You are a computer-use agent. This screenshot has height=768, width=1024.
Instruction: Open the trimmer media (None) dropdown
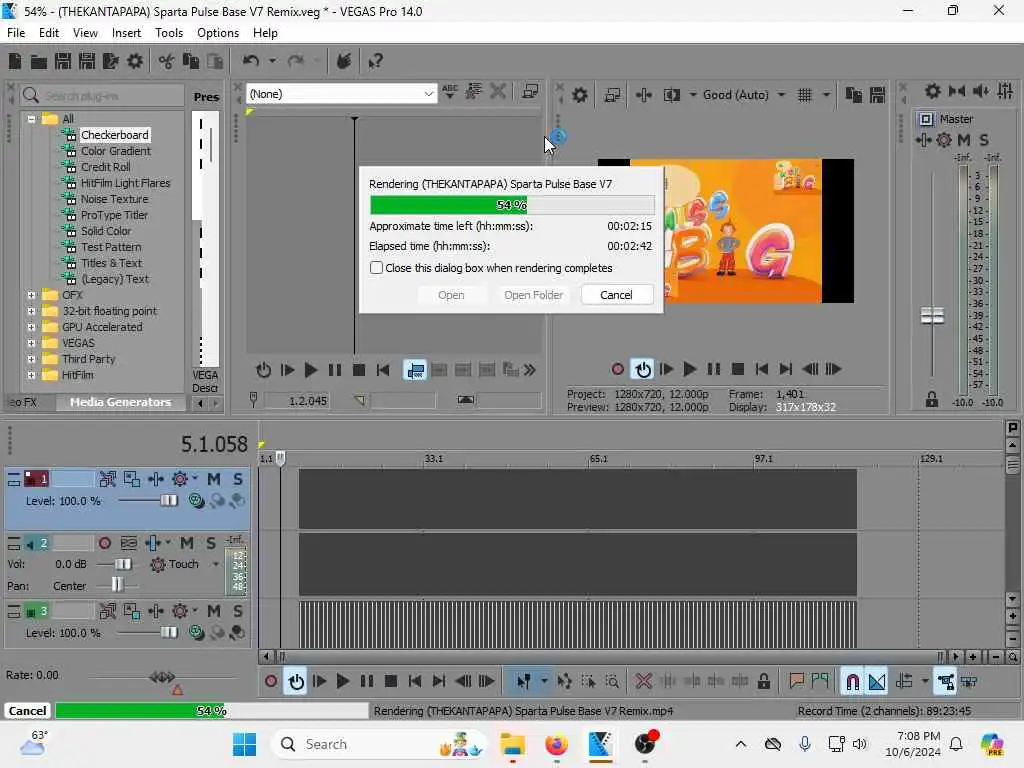pos(428,94)
